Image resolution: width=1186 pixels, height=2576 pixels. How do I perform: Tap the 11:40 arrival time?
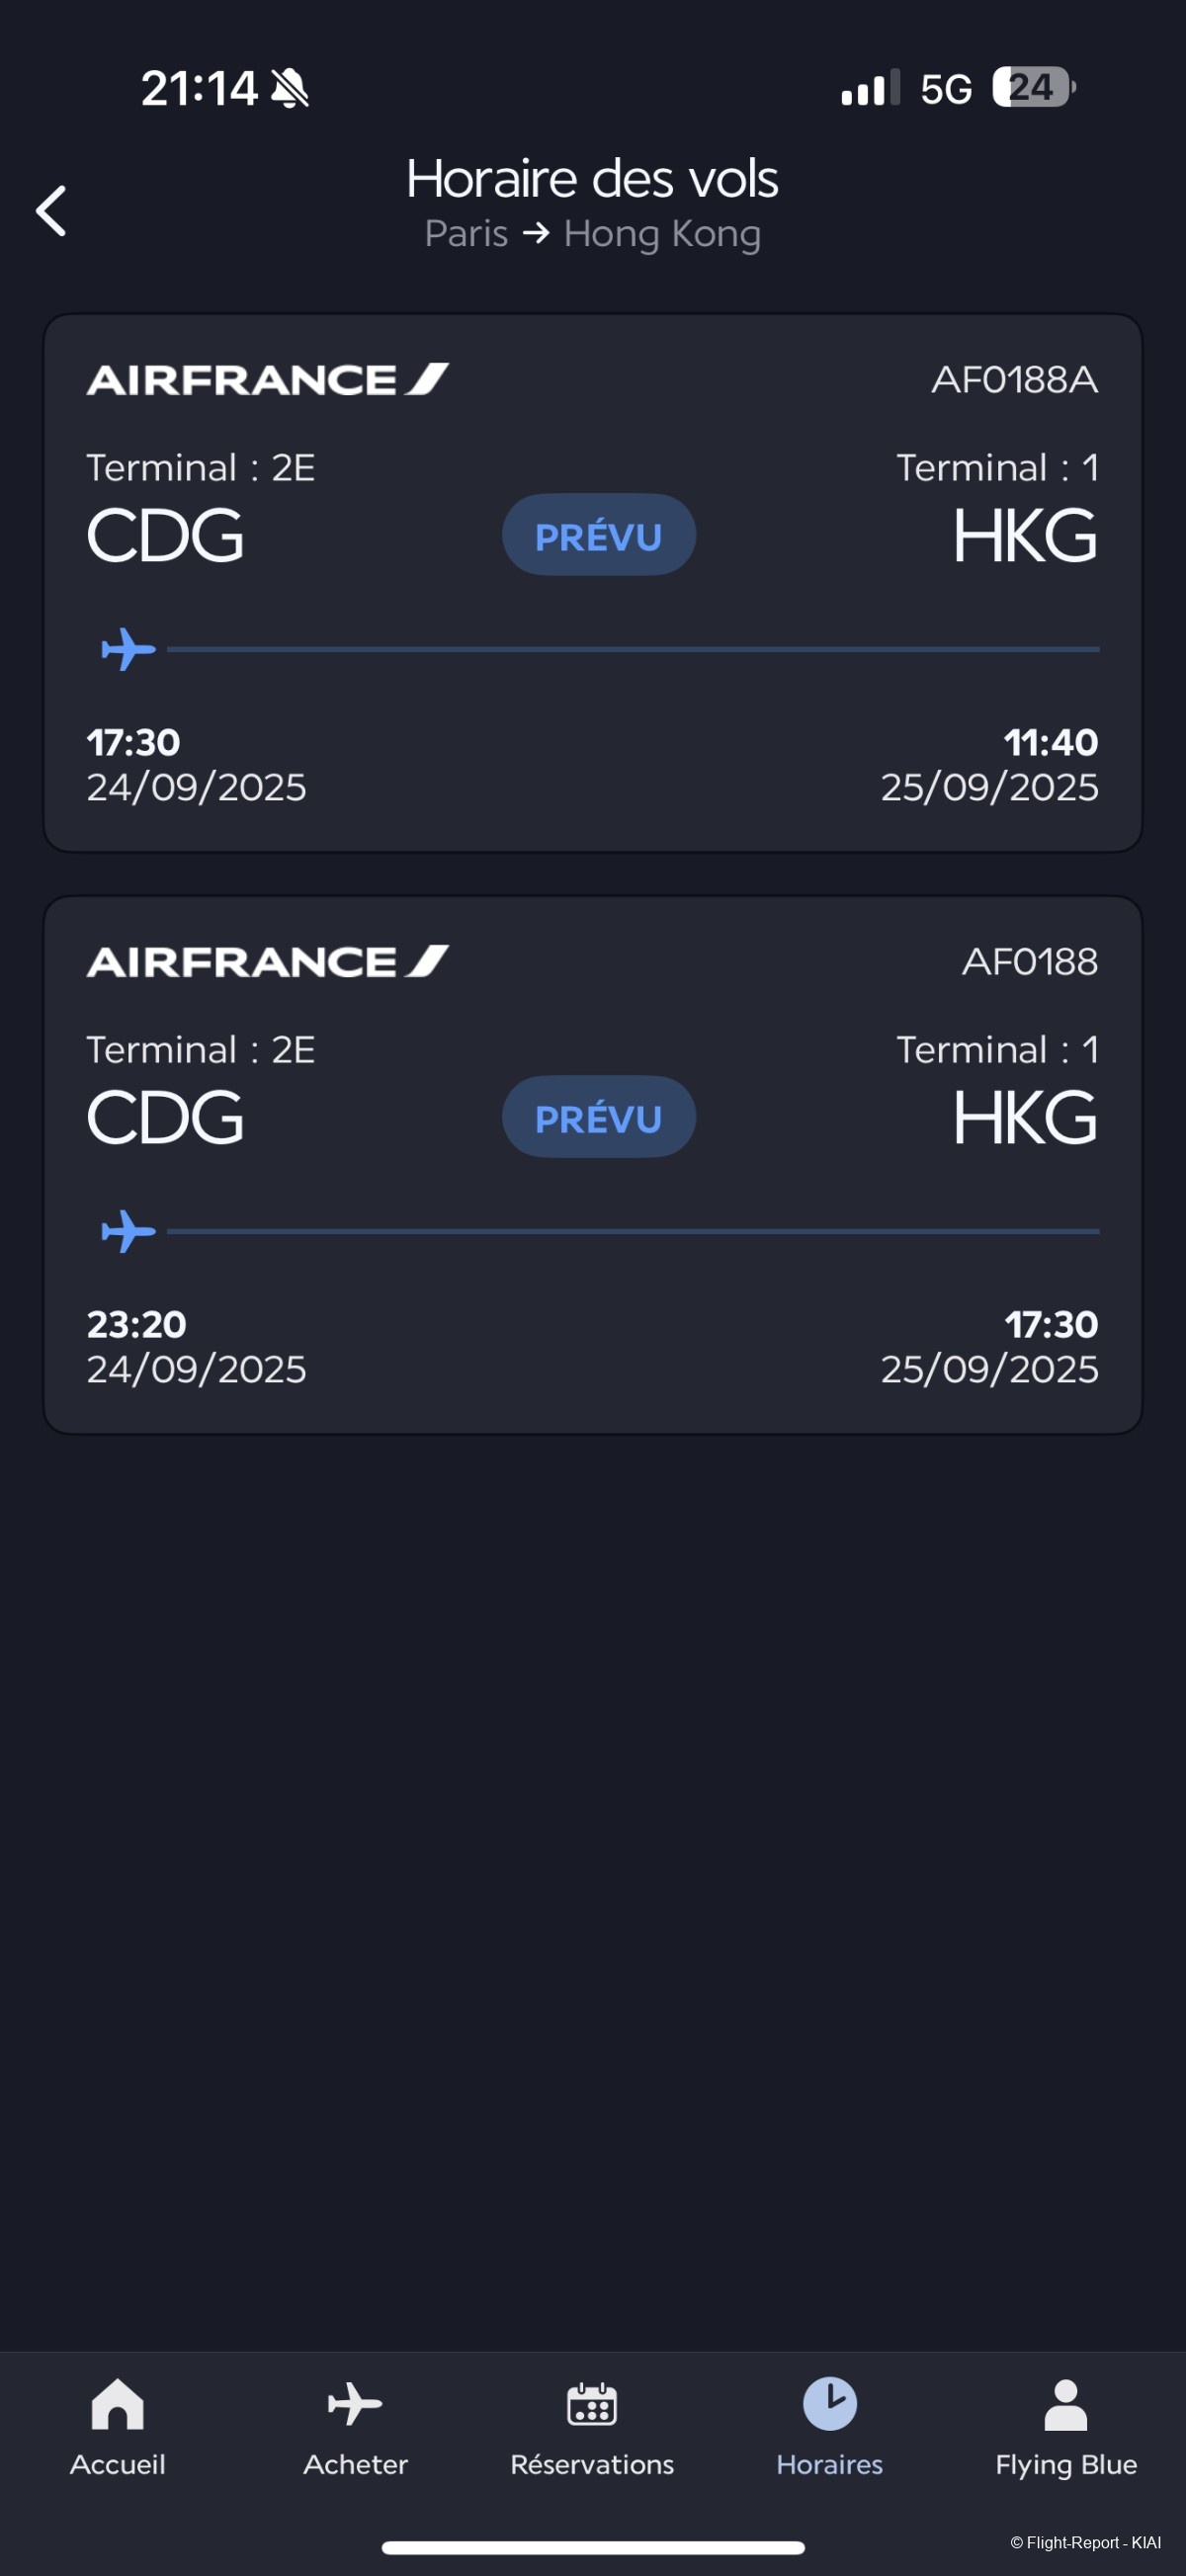pos(1050,742)
